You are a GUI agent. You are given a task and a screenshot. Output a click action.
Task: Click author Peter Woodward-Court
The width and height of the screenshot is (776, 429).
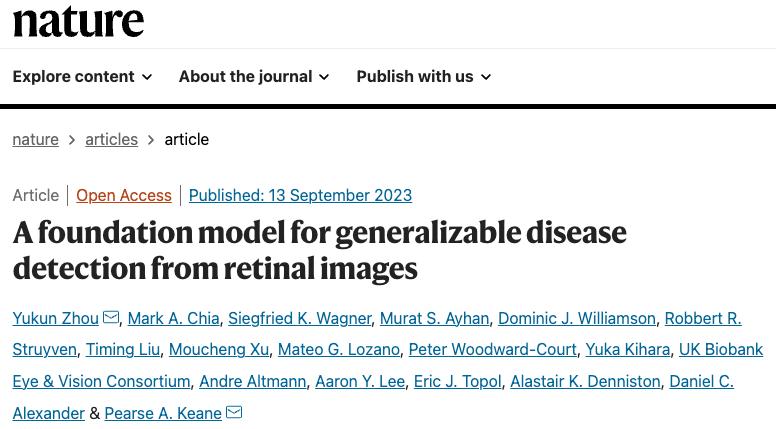click(493, 349)
